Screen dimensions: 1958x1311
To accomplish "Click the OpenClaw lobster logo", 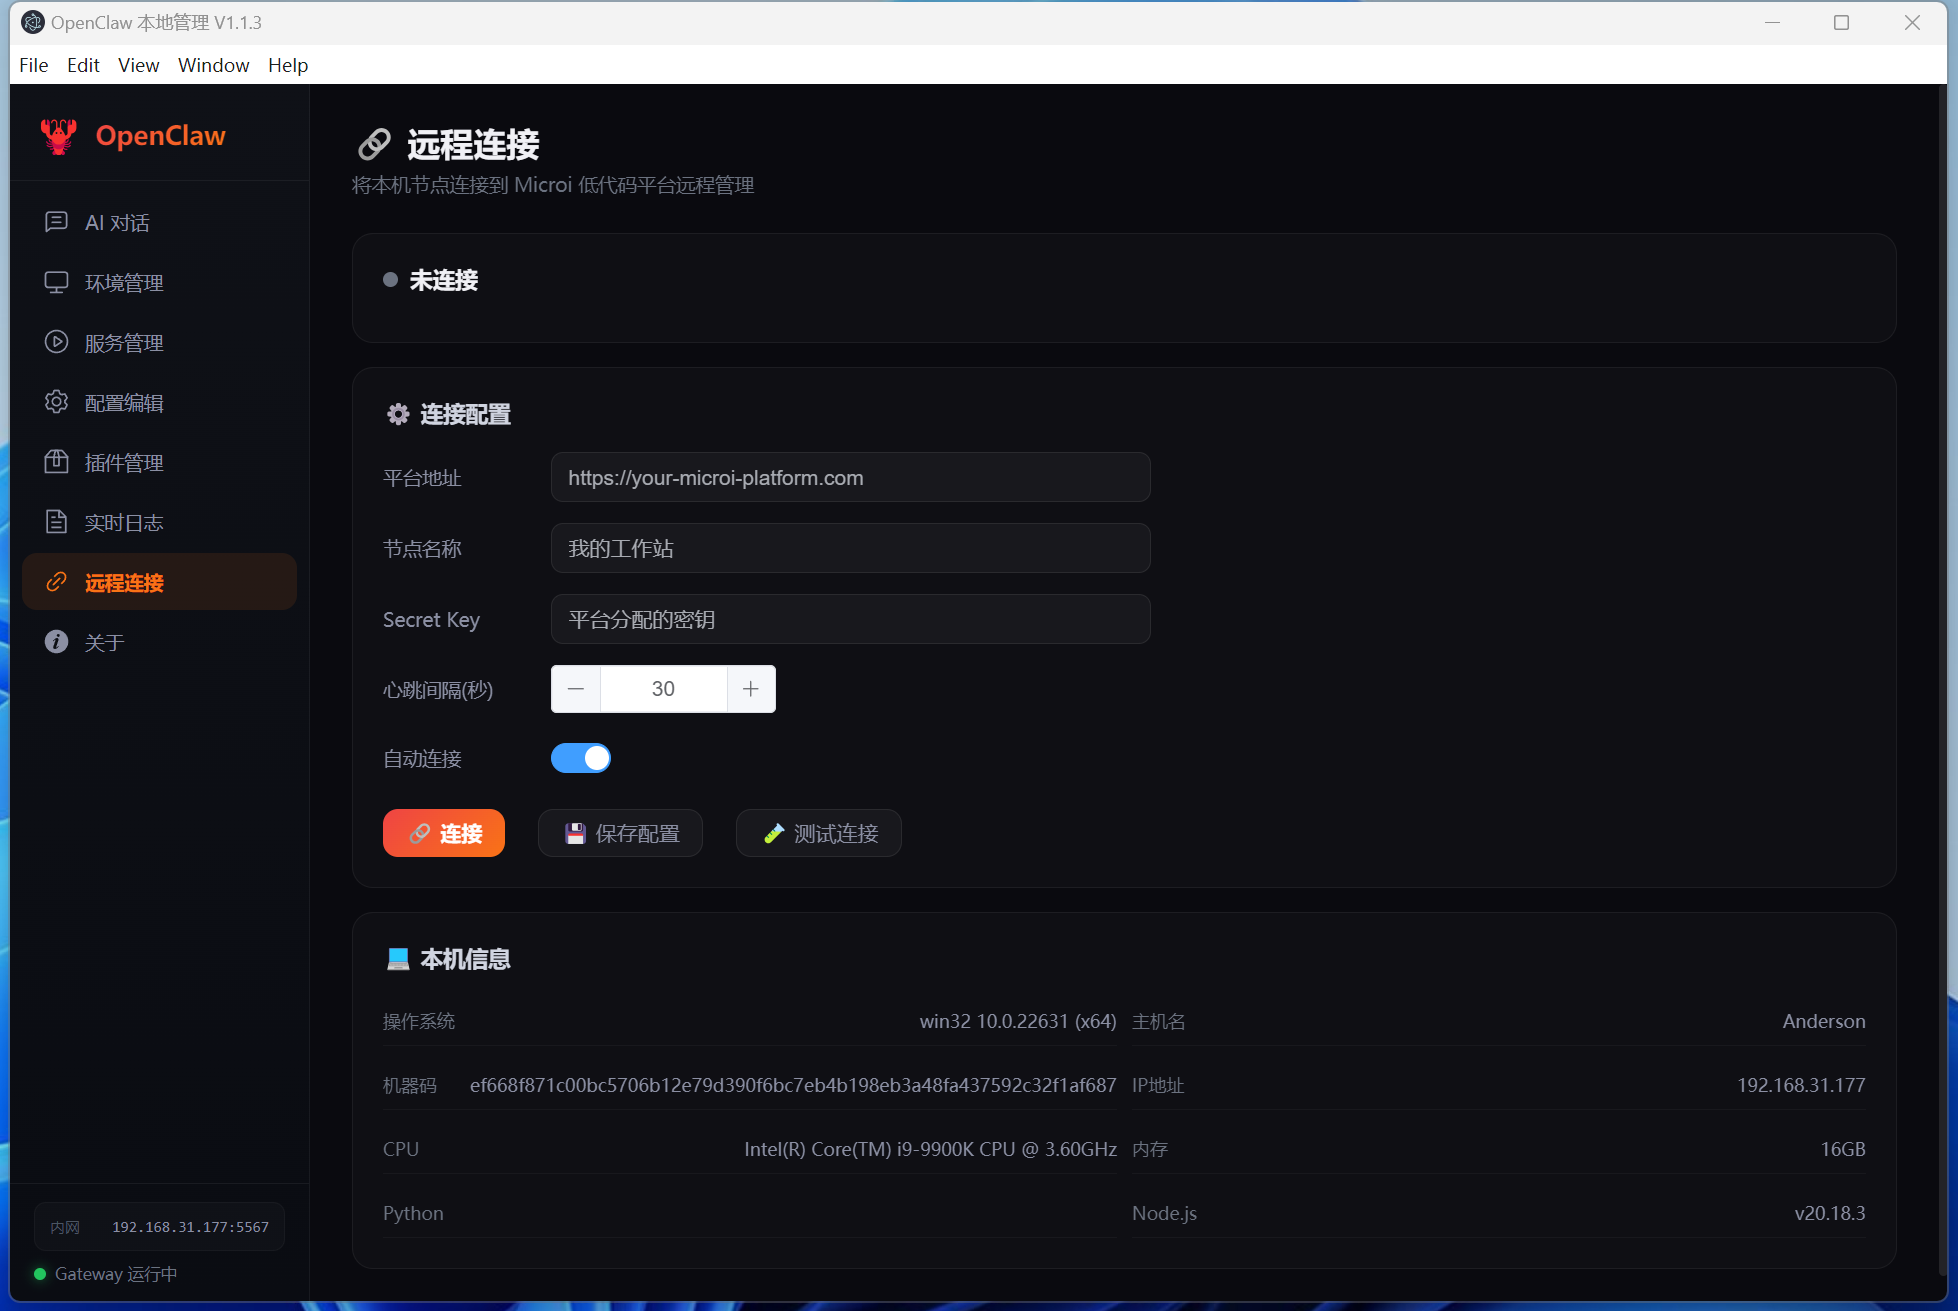I will [x=59, y=136].
